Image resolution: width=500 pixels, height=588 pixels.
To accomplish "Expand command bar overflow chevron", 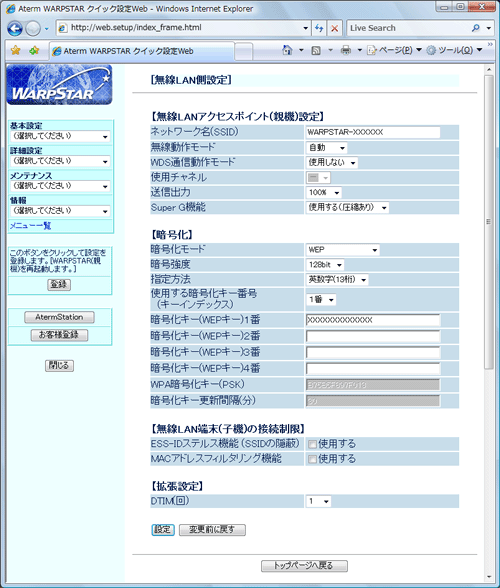I will point(490,44).
